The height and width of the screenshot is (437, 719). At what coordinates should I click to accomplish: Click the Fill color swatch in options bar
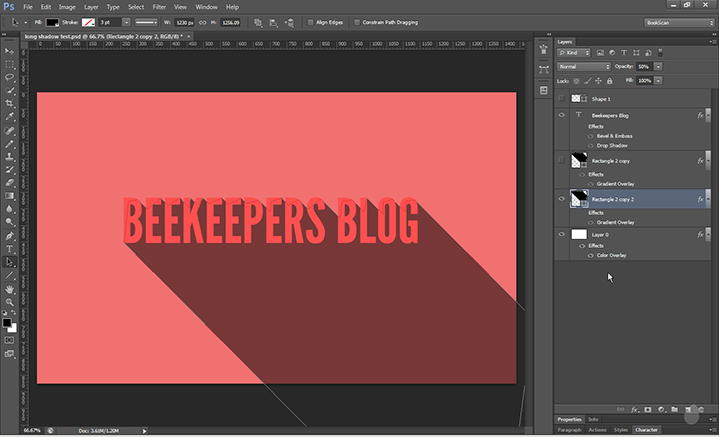(x=52, y=21)
